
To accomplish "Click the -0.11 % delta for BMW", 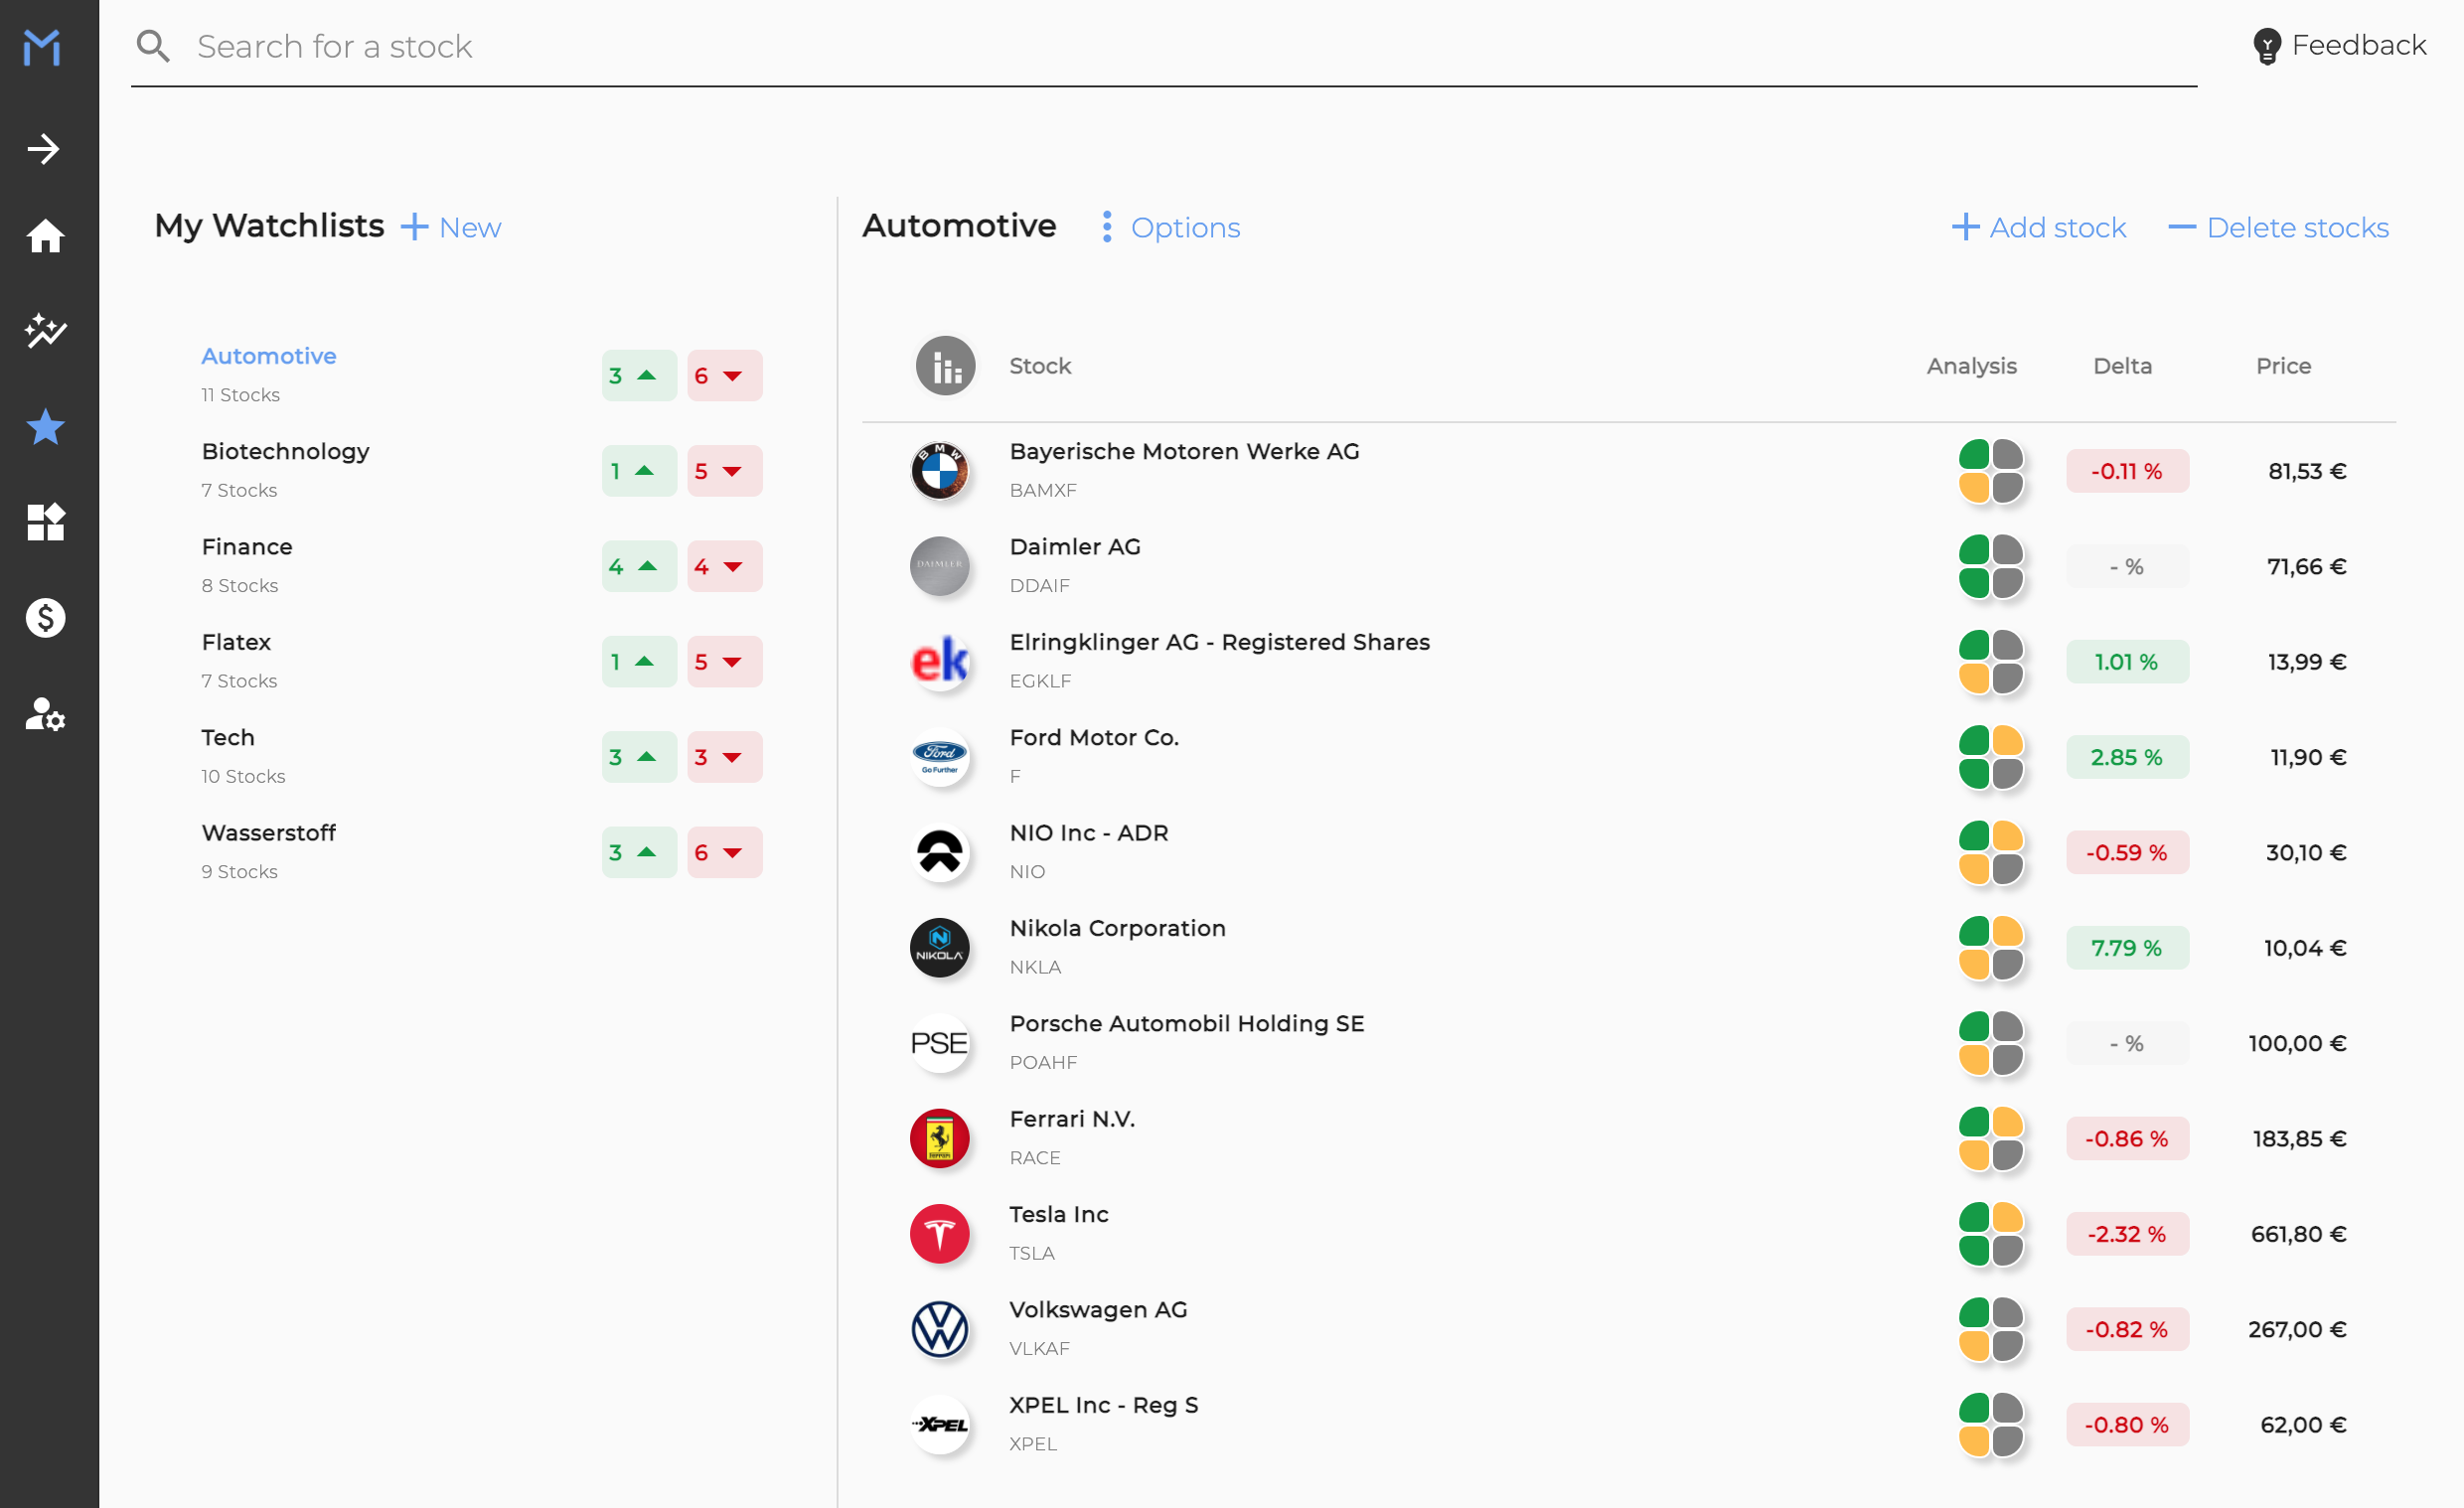I will pyautogui.click(x=2127, y=471).
